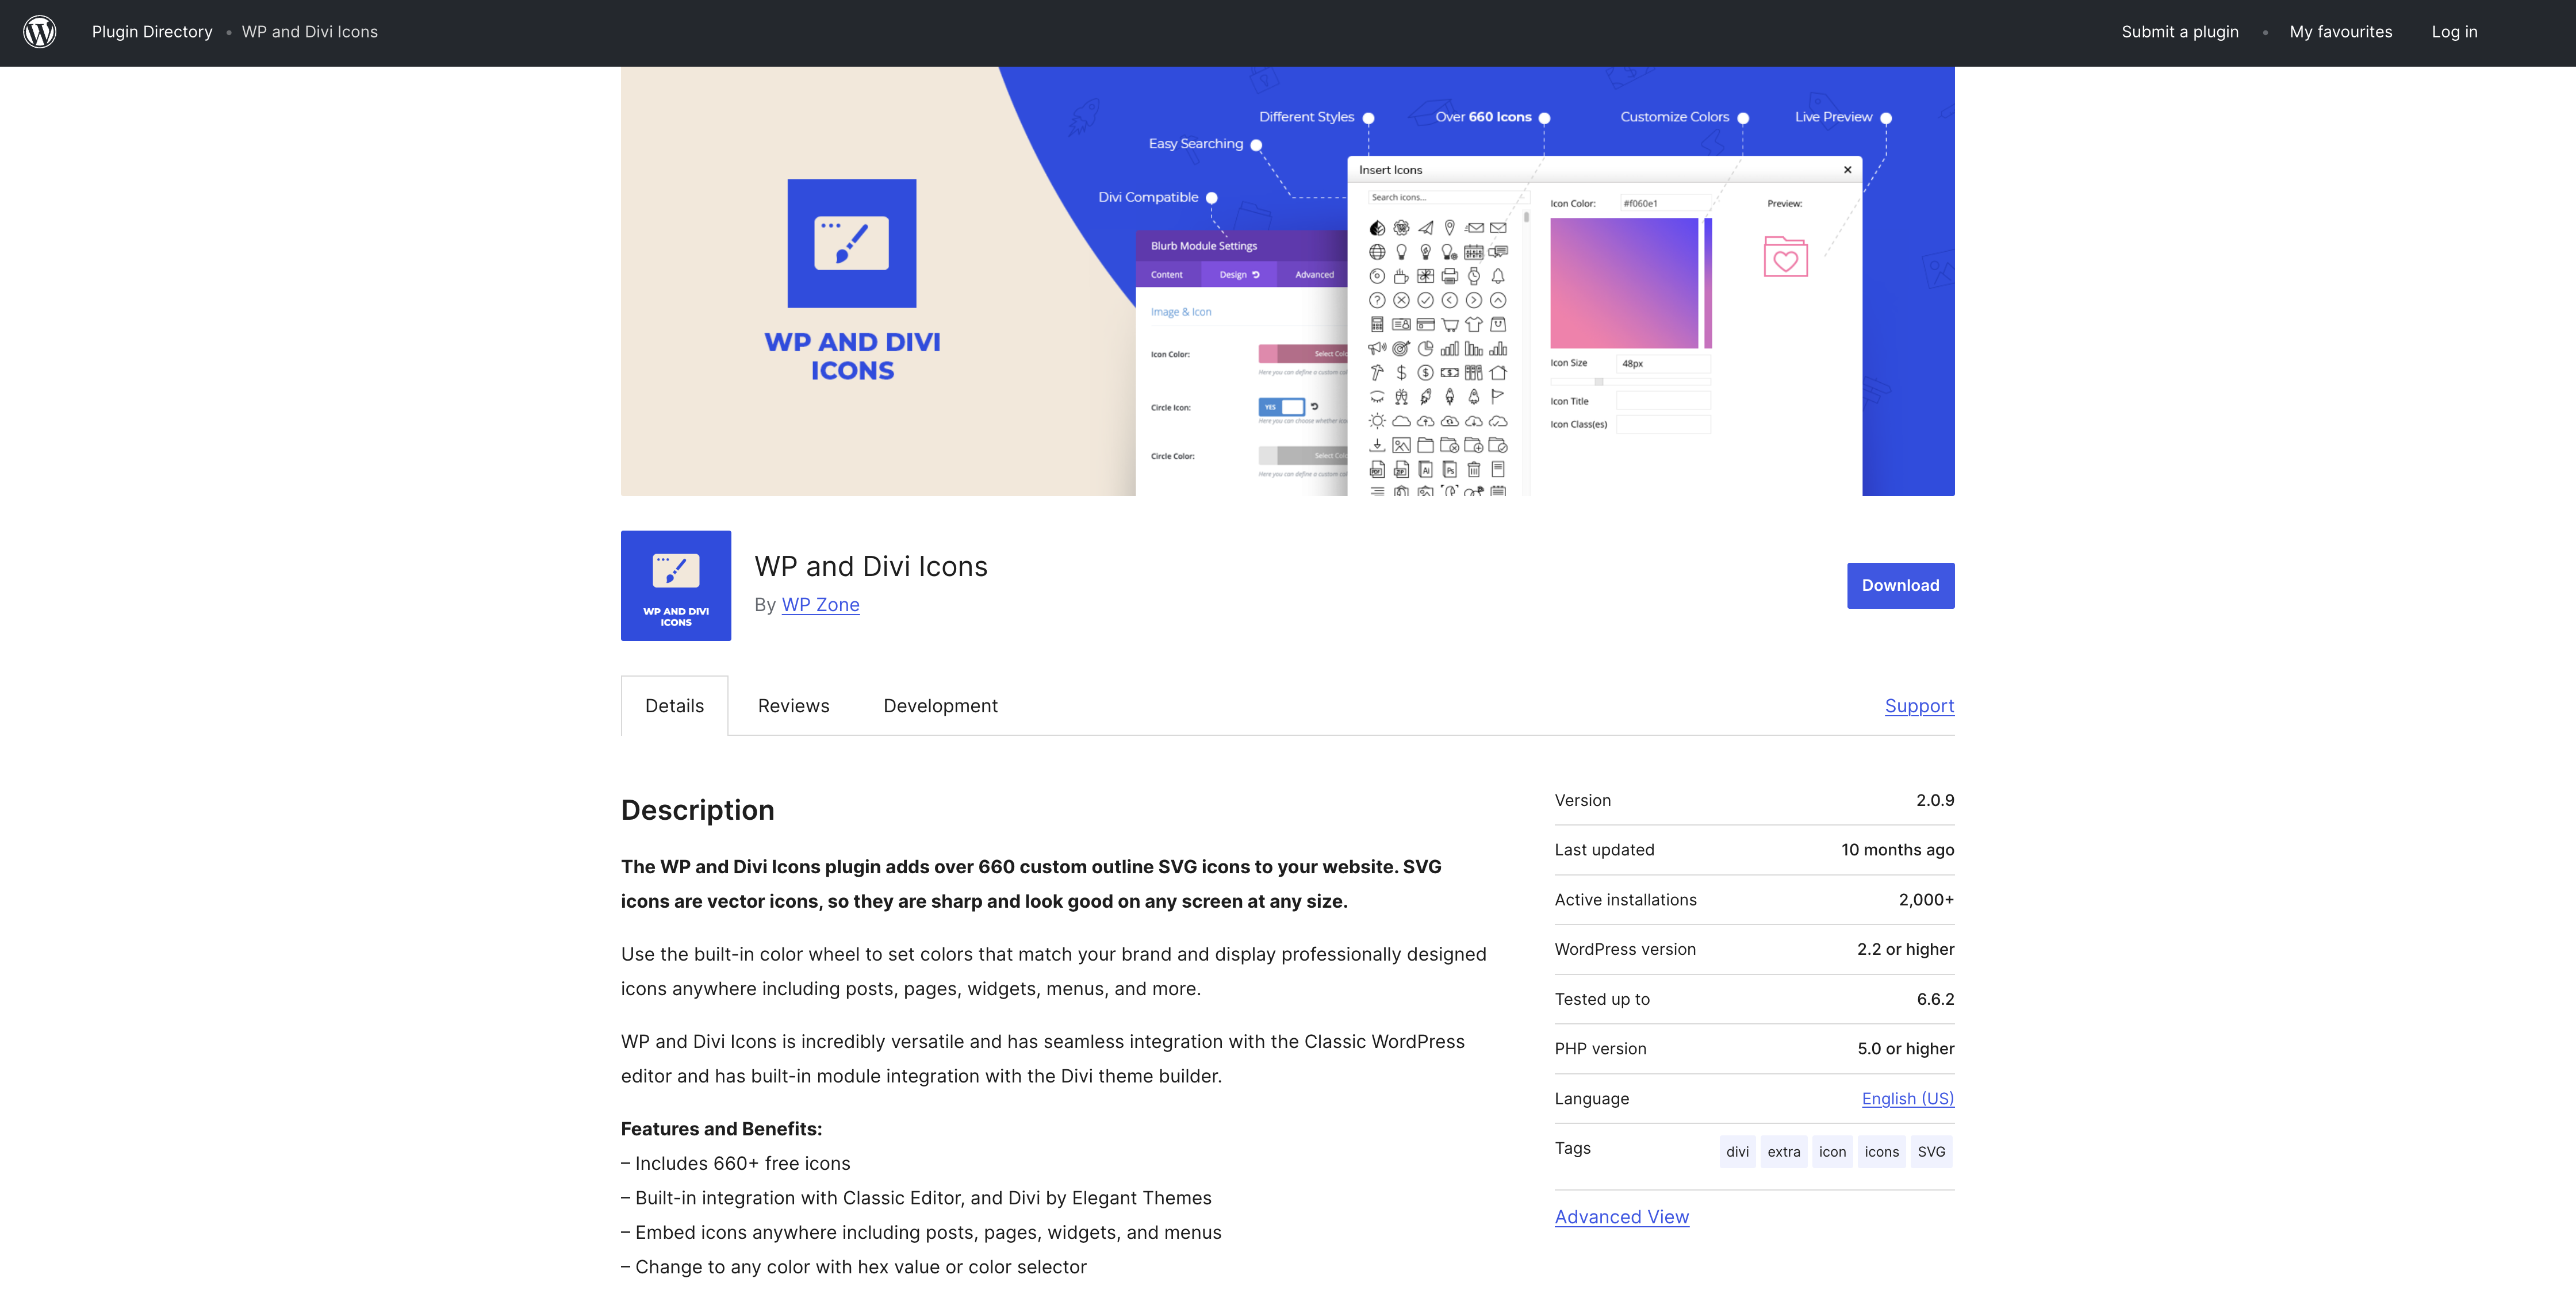Viewport: 2576px width, 1290px height.
Task: Click the dollar sign icon in grid
Action: point(1401,373)
